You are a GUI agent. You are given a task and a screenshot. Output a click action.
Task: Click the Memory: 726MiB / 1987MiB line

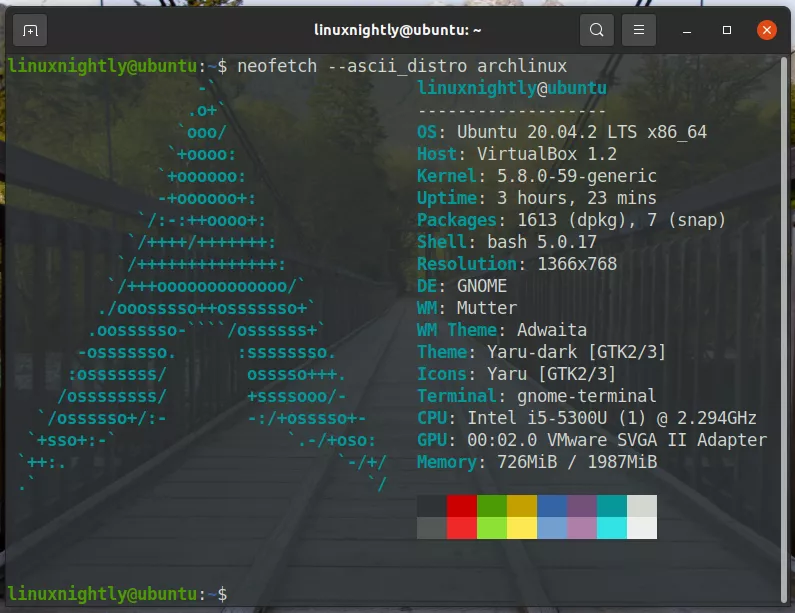(537, 462)
